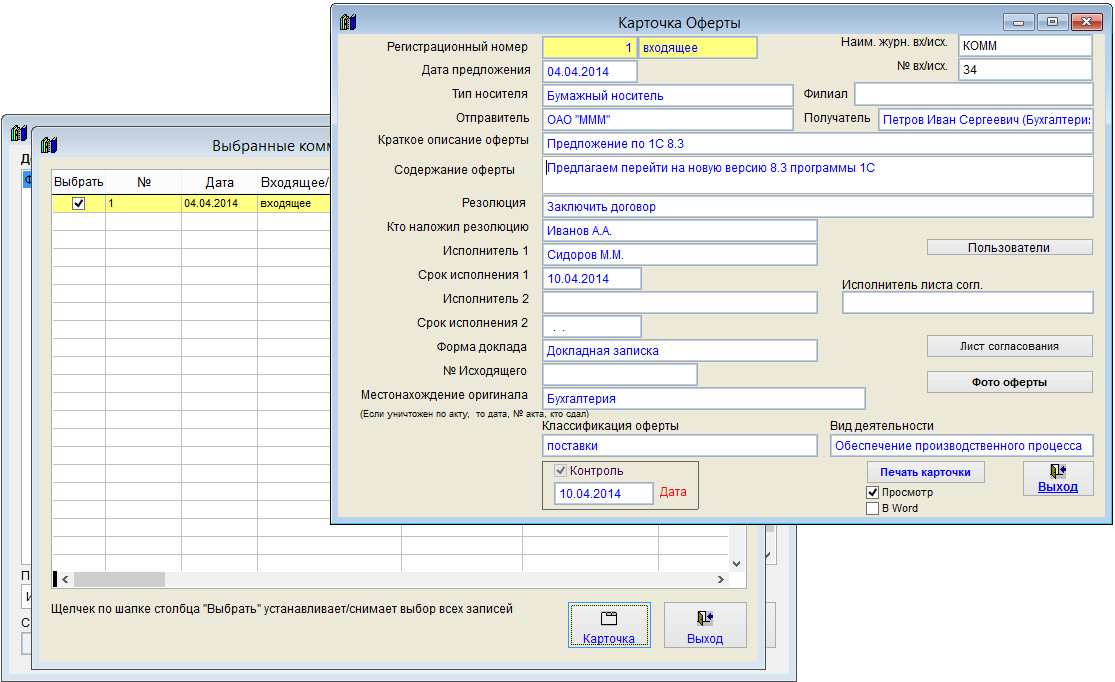The height and width of the screenshot is (682, 1115).
Task: Click the Выбрать column header
Action: (78, 183)
